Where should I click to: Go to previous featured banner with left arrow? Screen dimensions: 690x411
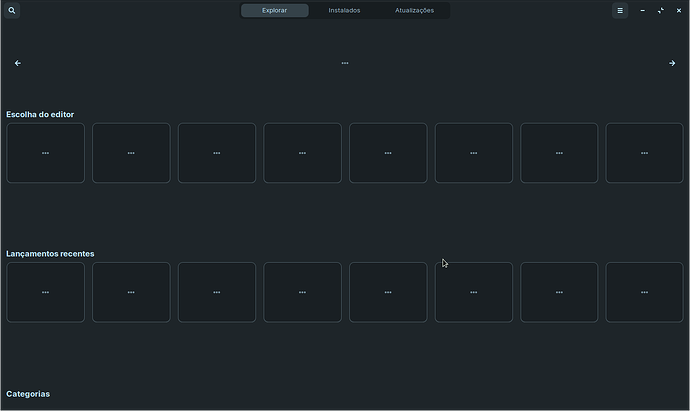(18, 63)
